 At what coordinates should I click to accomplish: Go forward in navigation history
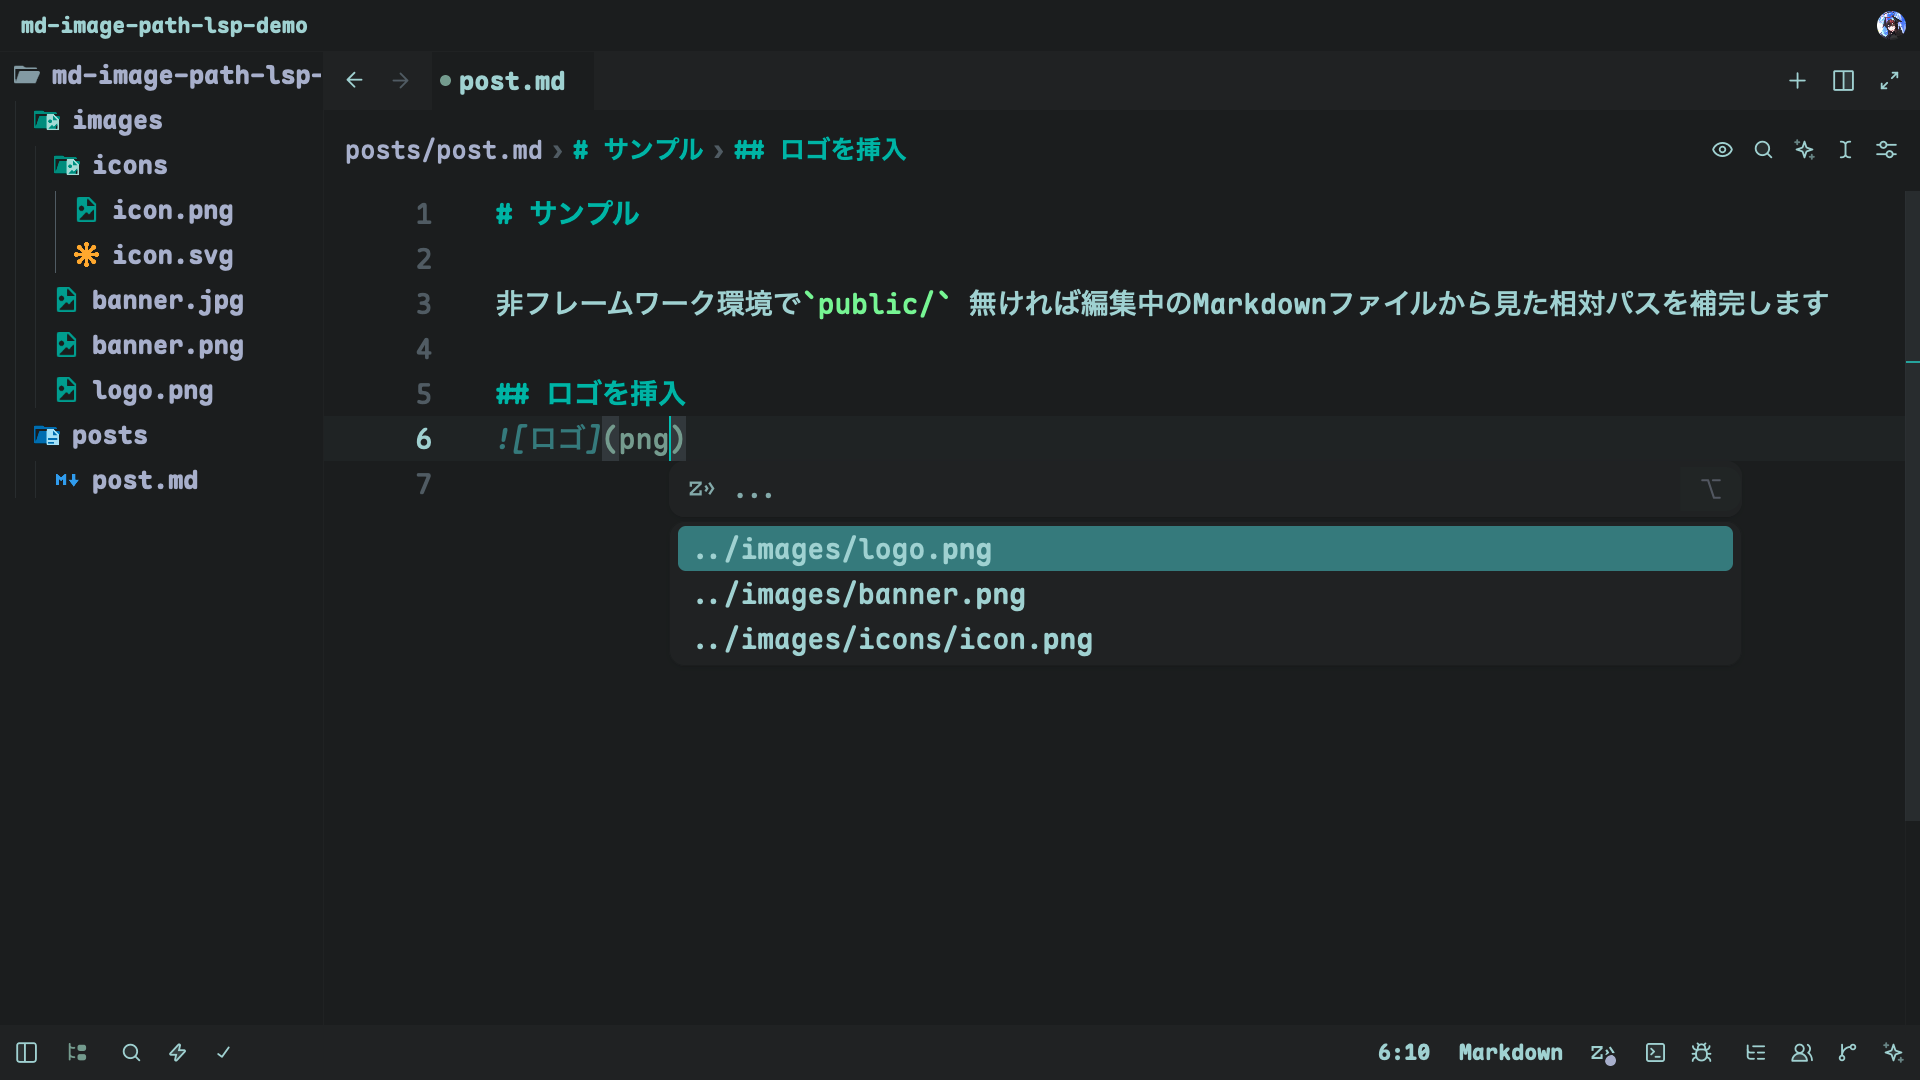(401, 80)
